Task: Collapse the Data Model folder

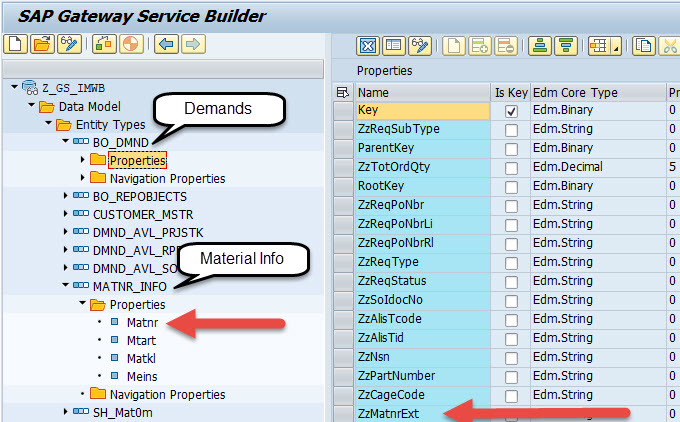Action: coord(31,105)
